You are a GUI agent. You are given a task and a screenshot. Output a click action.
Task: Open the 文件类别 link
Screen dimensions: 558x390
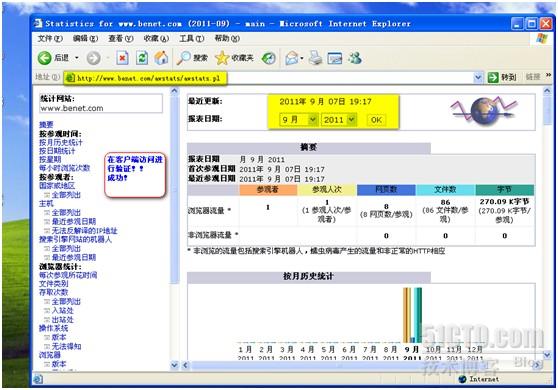point(54,284)
